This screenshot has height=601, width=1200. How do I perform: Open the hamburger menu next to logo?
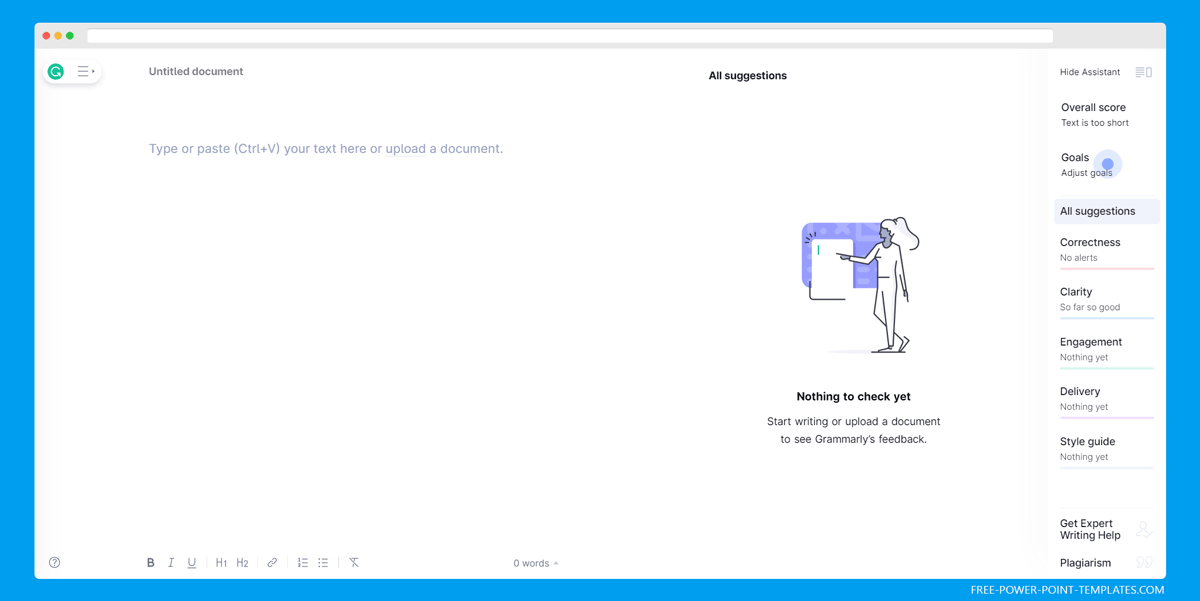click(86, 71)
